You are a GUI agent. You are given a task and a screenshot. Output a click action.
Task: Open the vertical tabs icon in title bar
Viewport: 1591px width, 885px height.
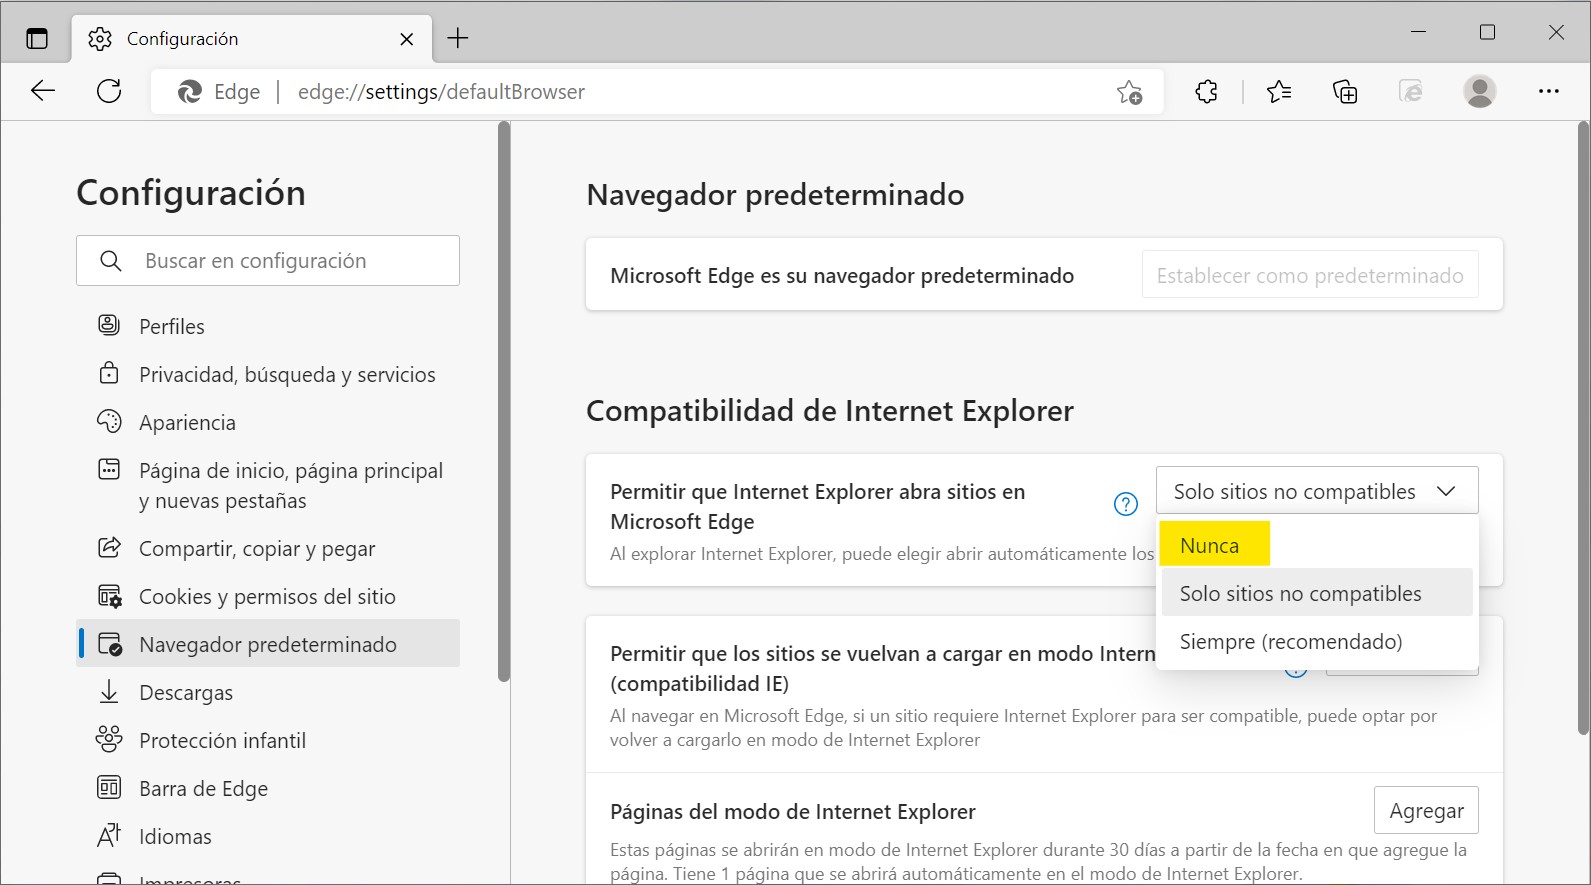pyautogui.click(x=37, y=39)
